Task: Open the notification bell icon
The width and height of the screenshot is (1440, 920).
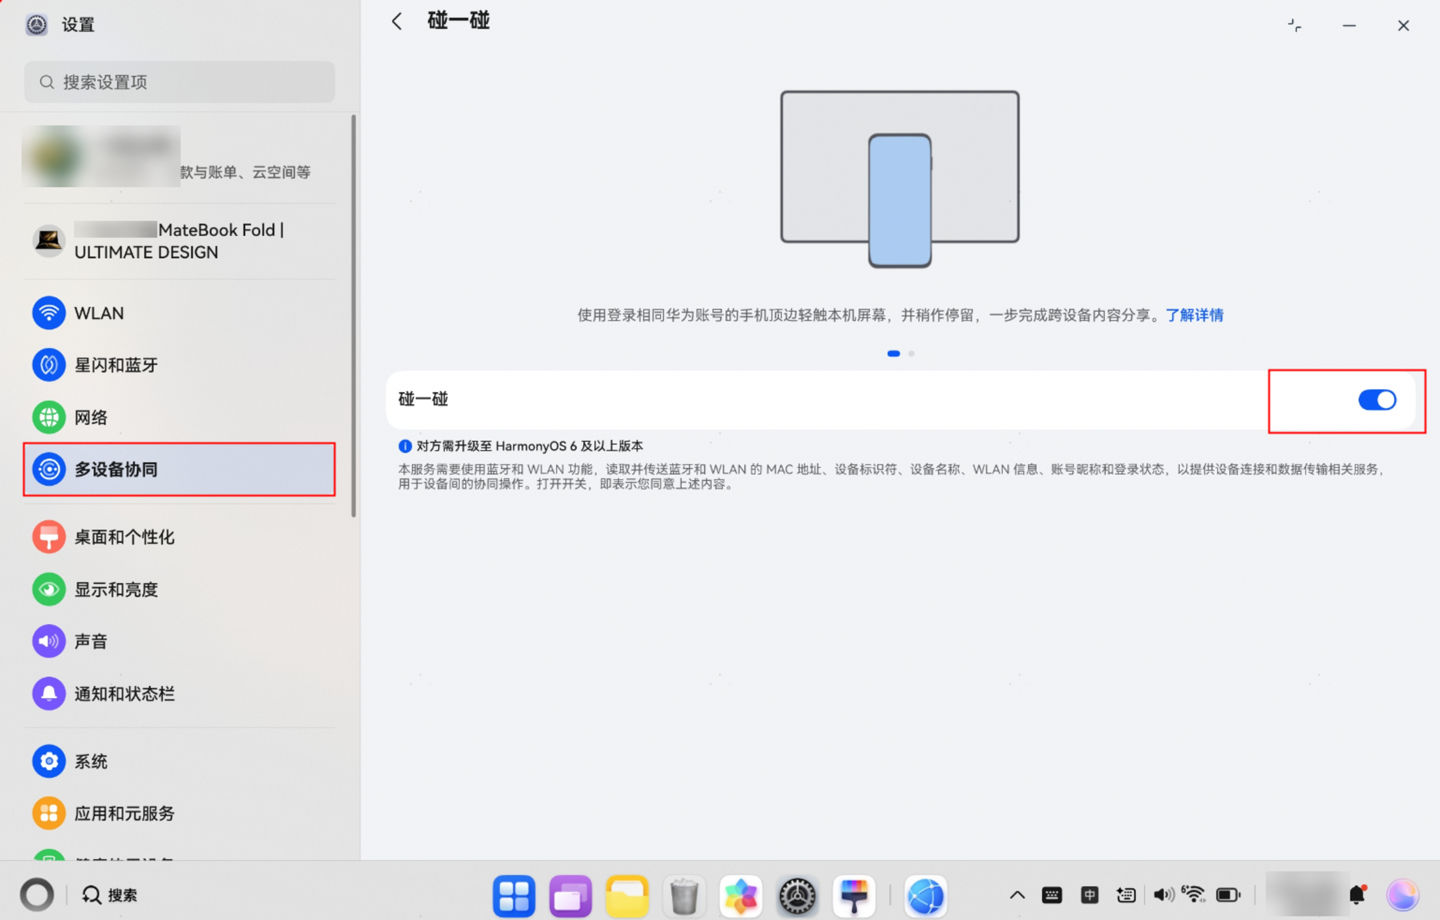Action: click(1358, 894)
